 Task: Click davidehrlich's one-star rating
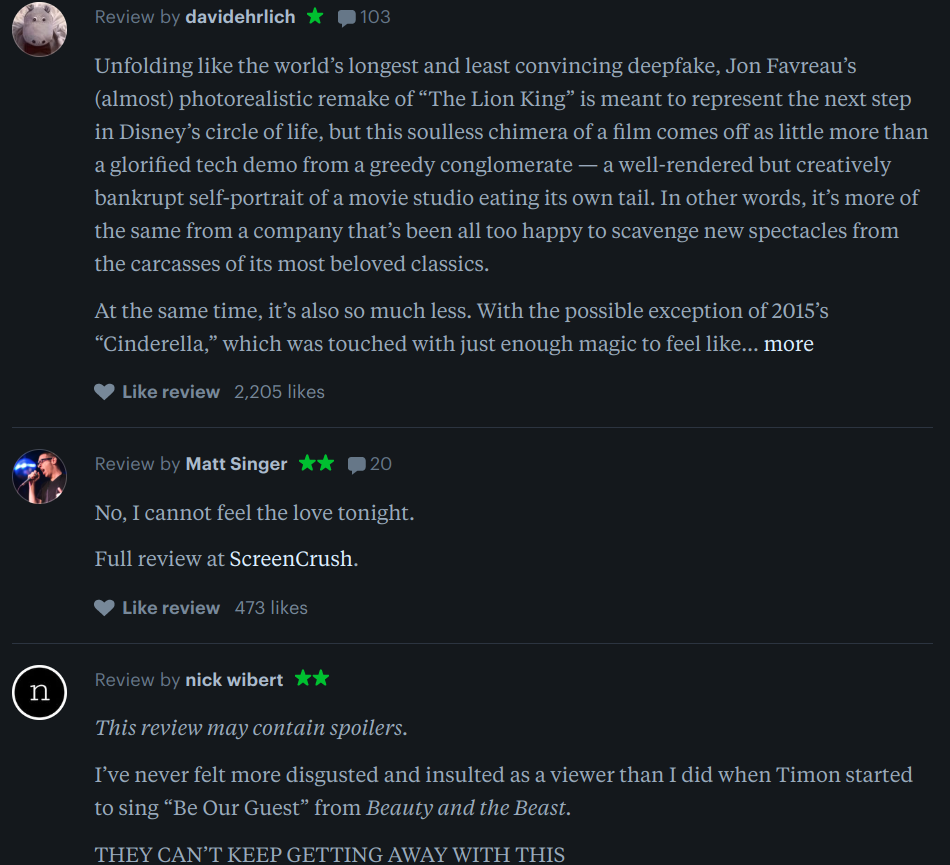click(x=315, y=16)
